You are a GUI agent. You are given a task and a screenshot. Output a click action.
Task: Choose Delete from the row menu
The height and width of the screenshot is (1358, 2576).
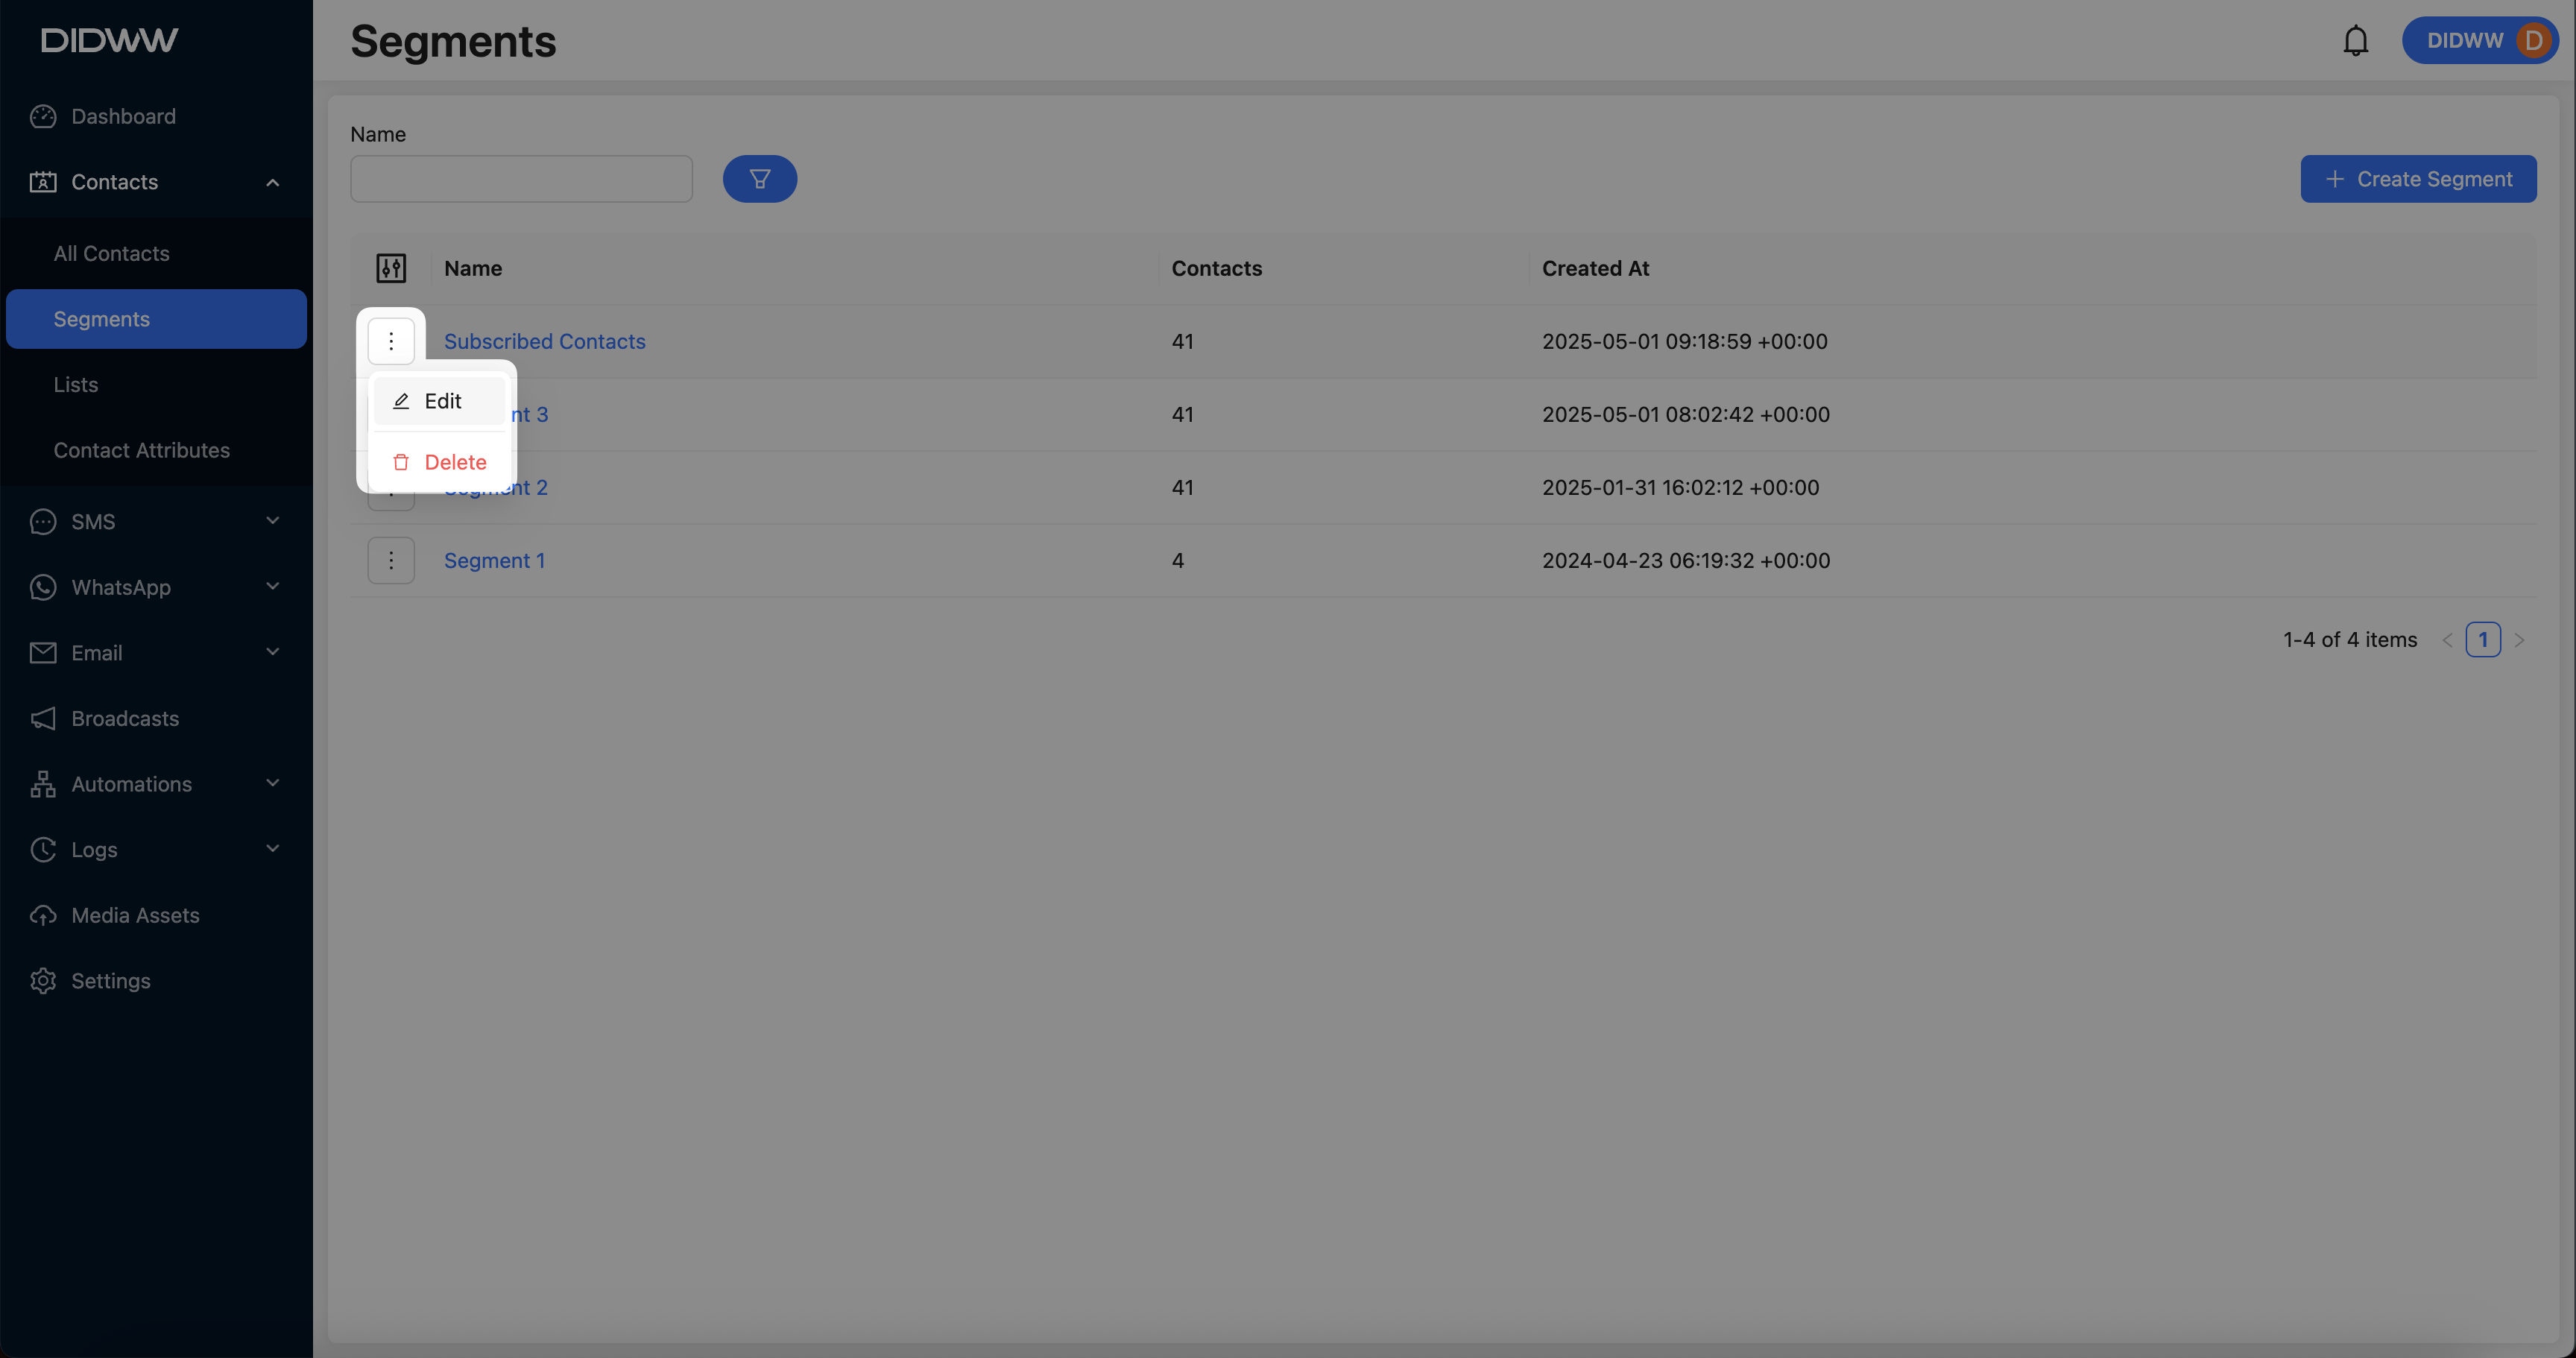click(x=439, y=462)
